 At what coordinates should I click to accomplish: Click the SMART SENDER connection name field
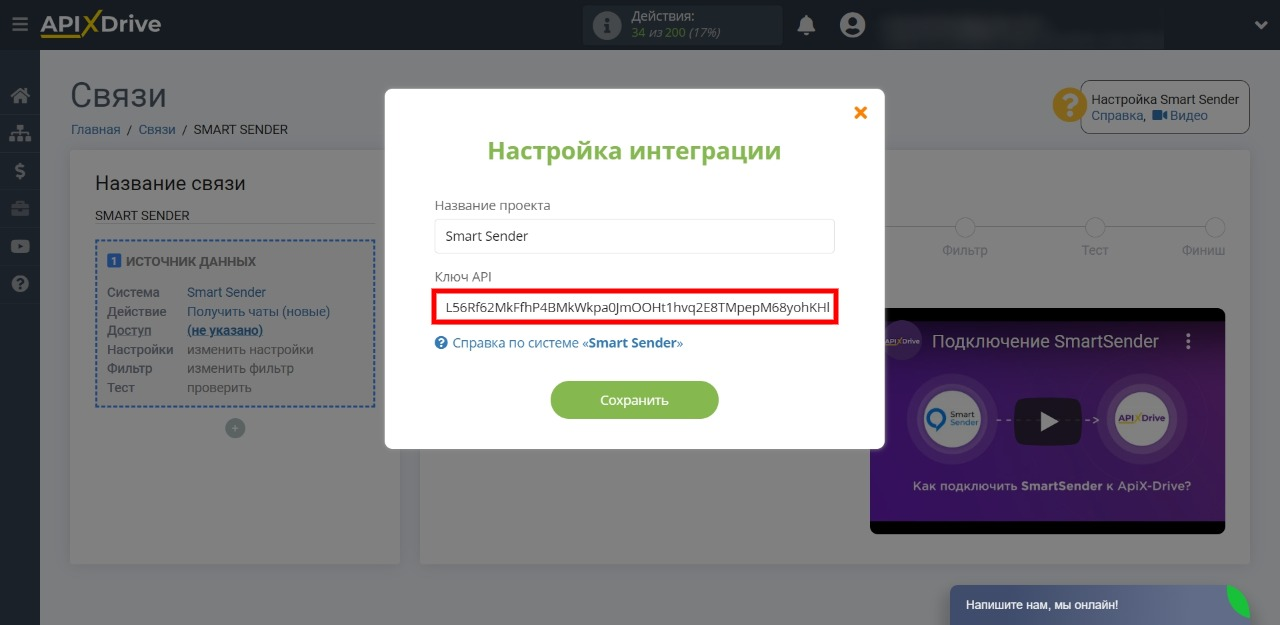[235, 215]
